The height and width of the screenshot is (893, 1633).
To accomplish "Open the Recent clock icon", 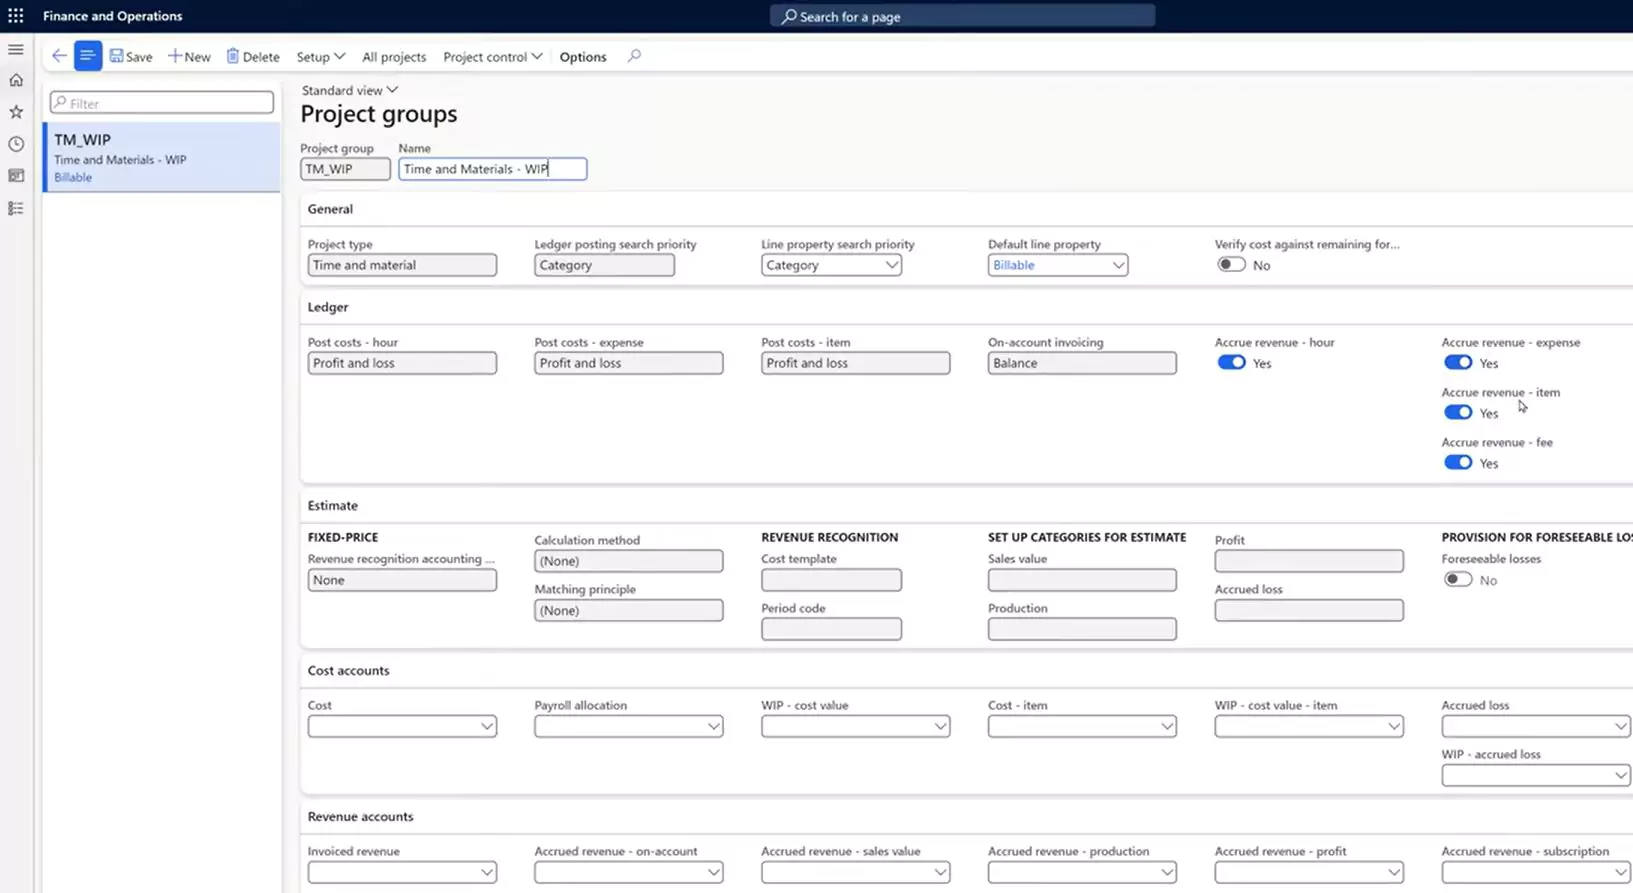I will (16, 144).
